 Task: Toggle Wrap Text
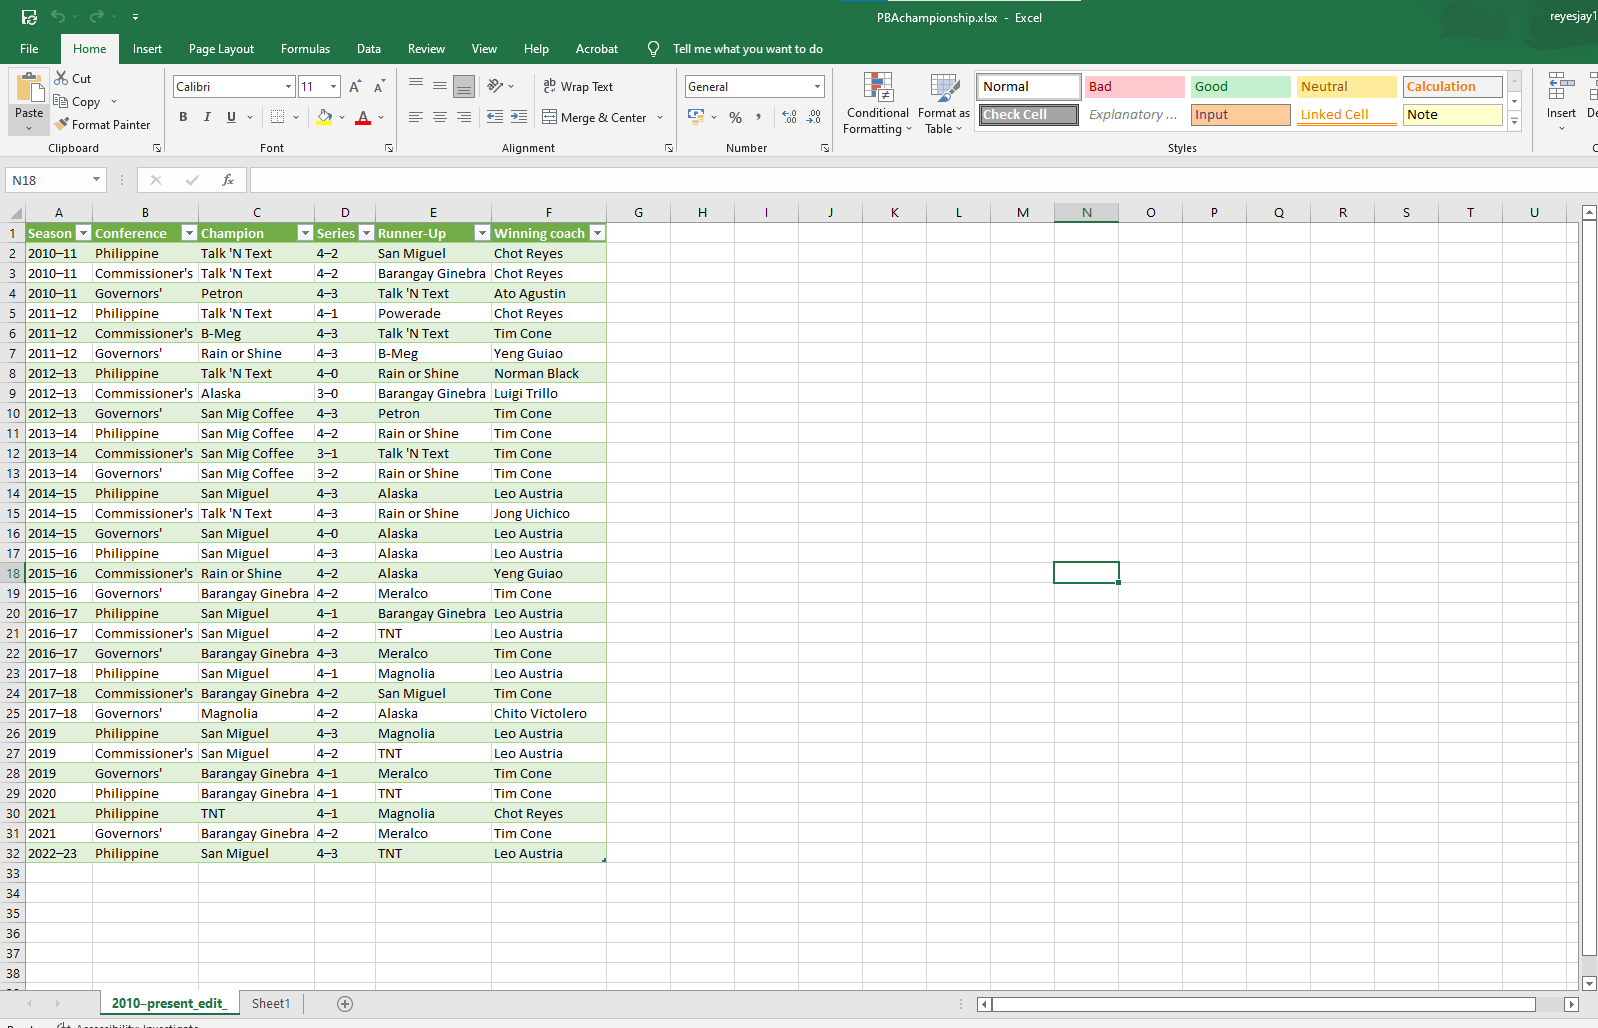(x=578, y=87)
